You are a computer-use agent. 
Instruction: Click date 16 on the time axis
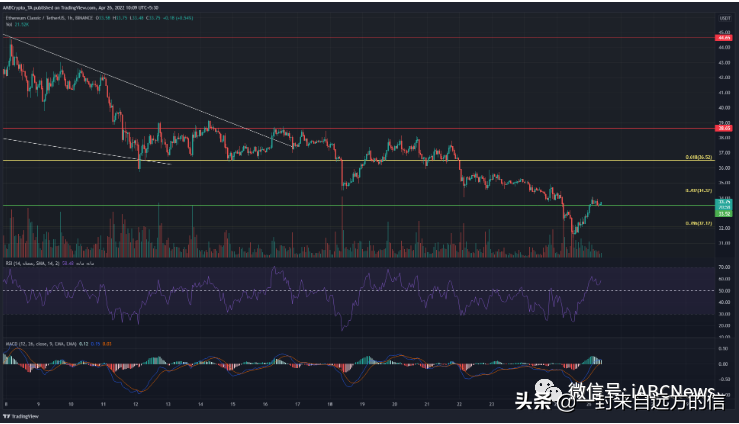(265, 404)
